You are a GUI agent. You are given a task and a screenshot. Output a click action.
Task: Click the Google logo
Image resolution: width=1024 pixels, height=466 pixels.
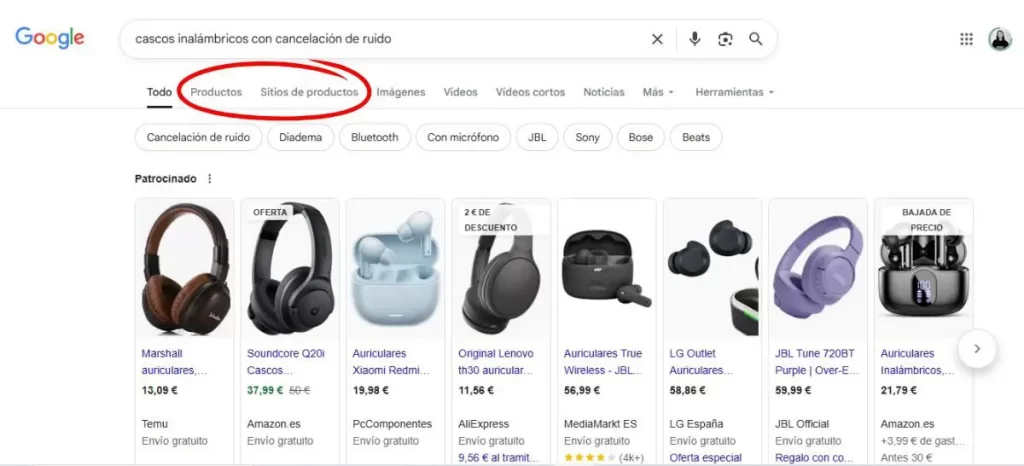49,38
